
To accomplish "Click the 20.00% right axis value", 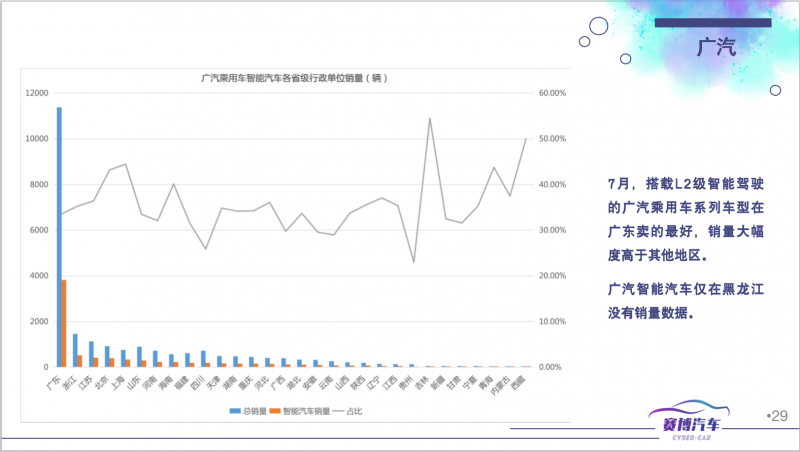I will tap(553, 275).
